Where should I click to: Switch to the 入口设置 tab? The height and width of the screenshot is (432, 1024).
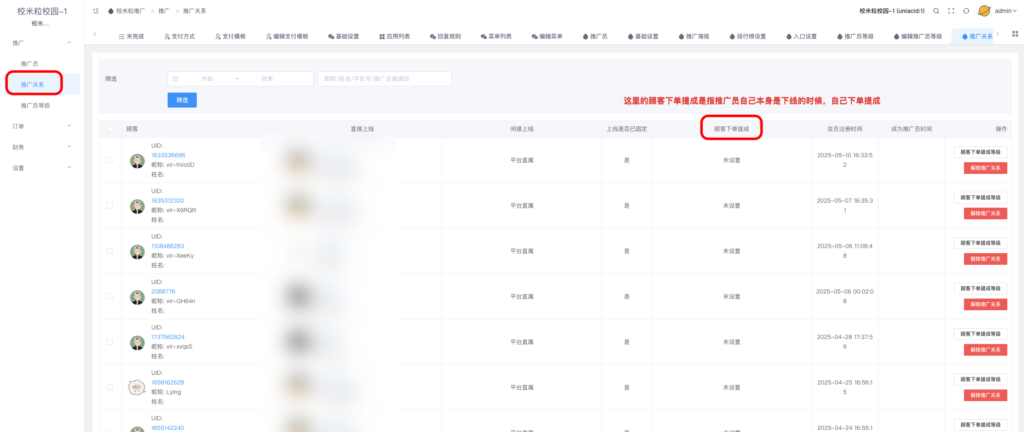point(801,37)
